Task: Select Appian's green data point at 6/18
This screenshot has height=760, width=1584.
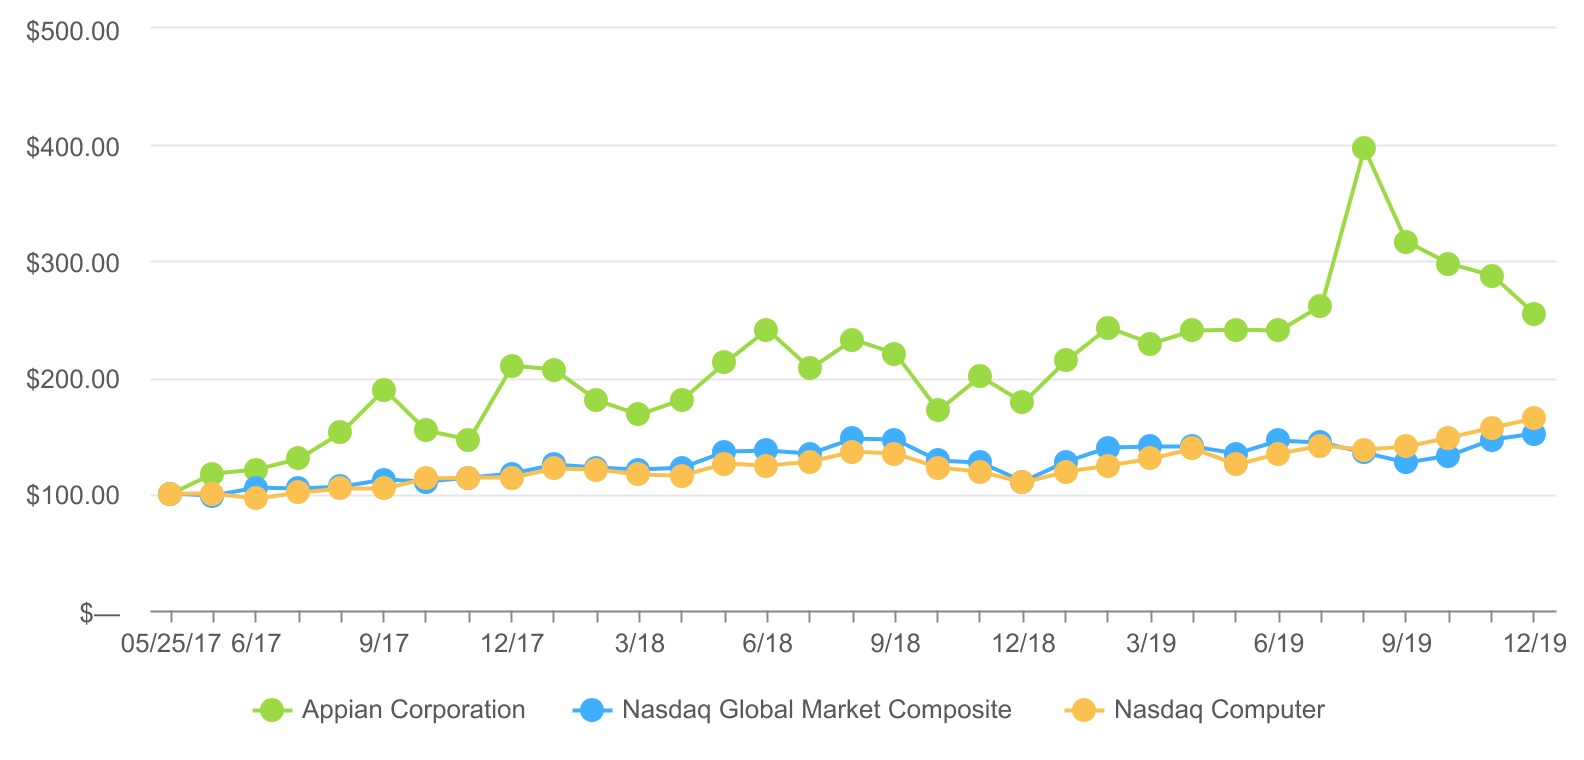Action: (766, 330)
